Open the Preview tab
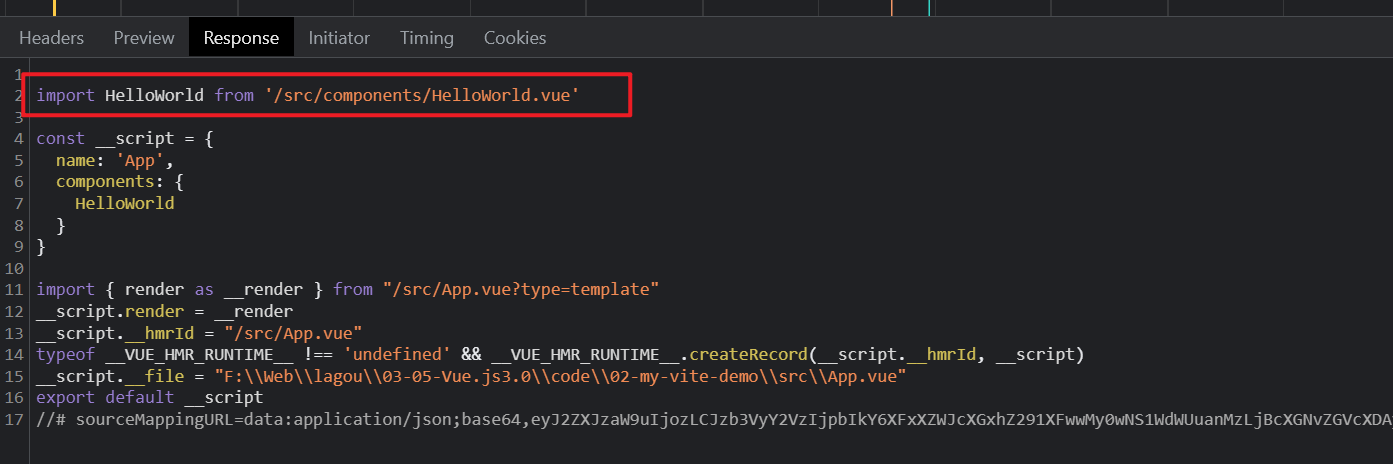The image size is (1393, 464). [x=144, y=38]
